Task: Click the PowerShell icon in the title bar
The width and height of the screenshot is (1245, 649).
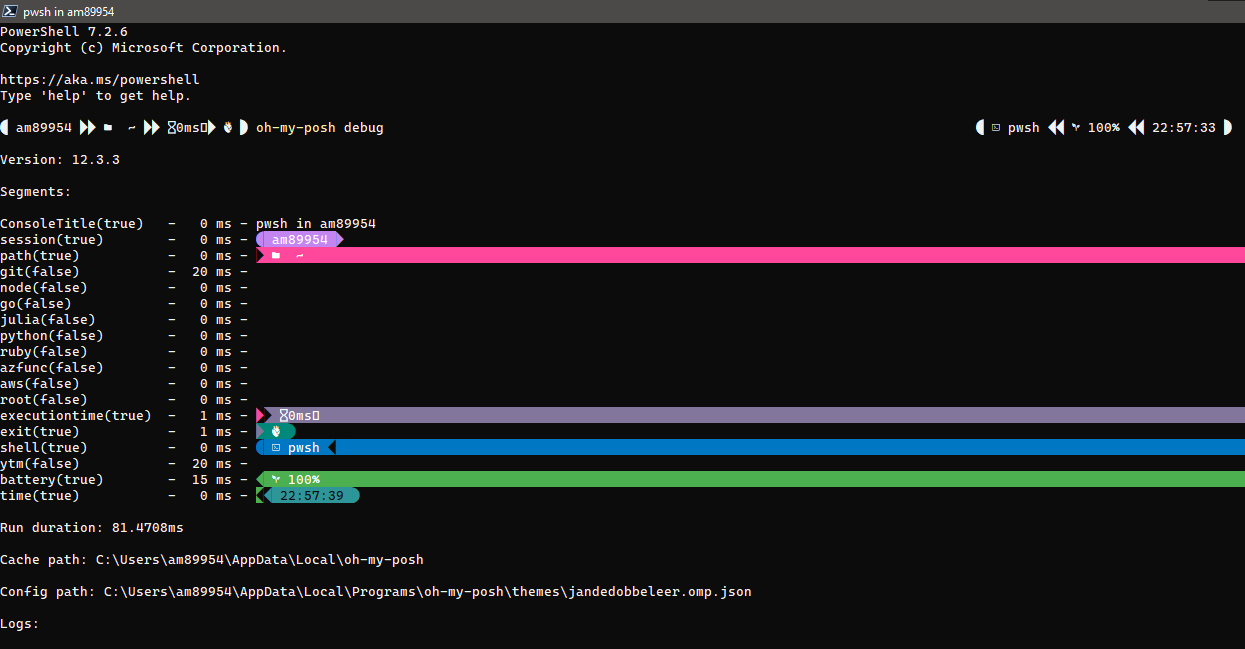Action: [9, 12]
